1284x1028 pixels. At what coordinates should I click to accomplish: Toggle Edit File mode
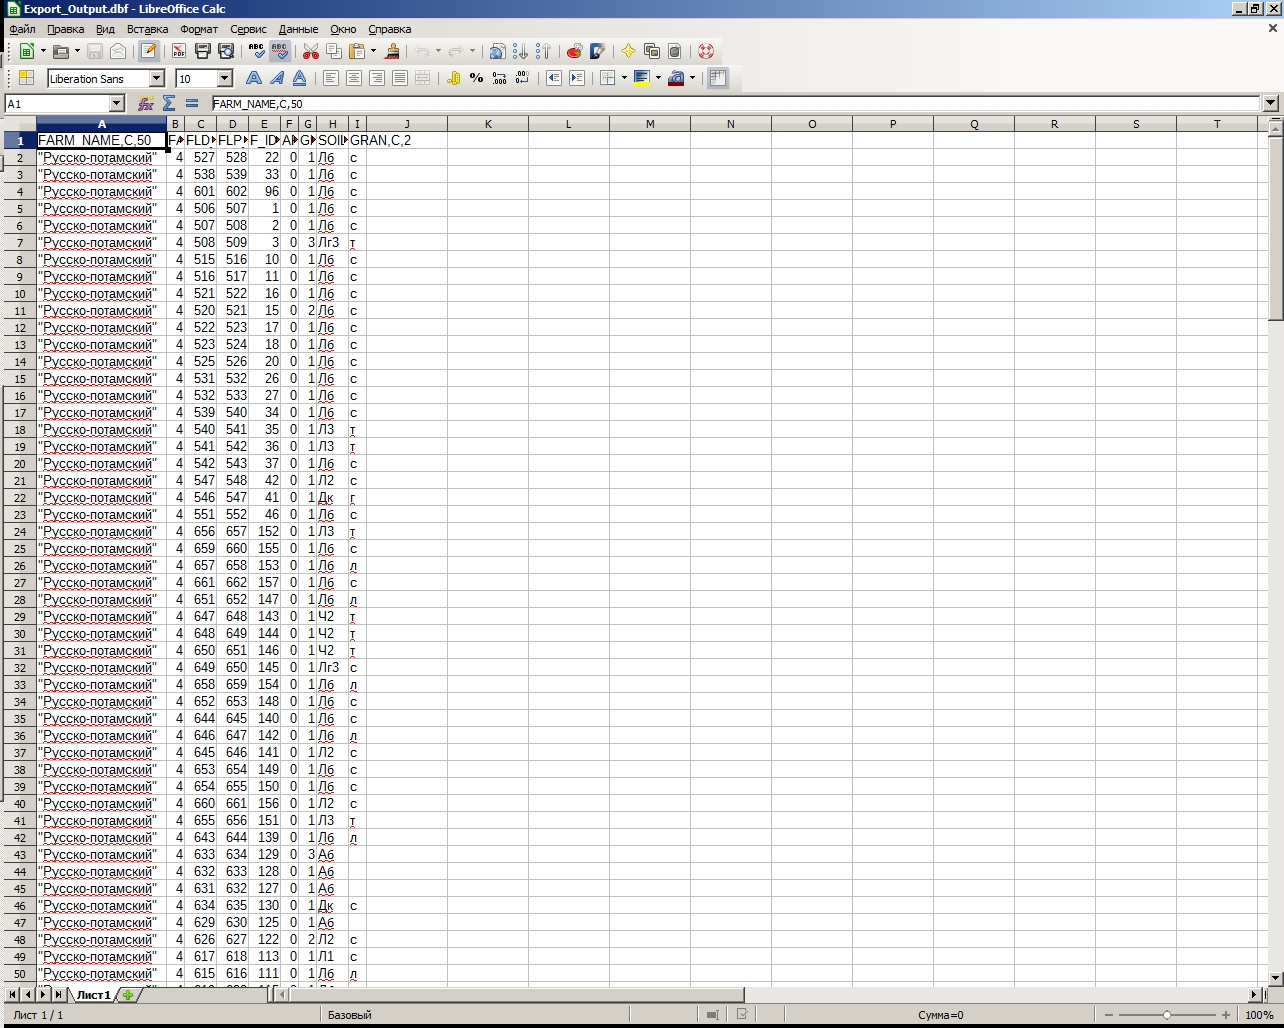[149, 51]
